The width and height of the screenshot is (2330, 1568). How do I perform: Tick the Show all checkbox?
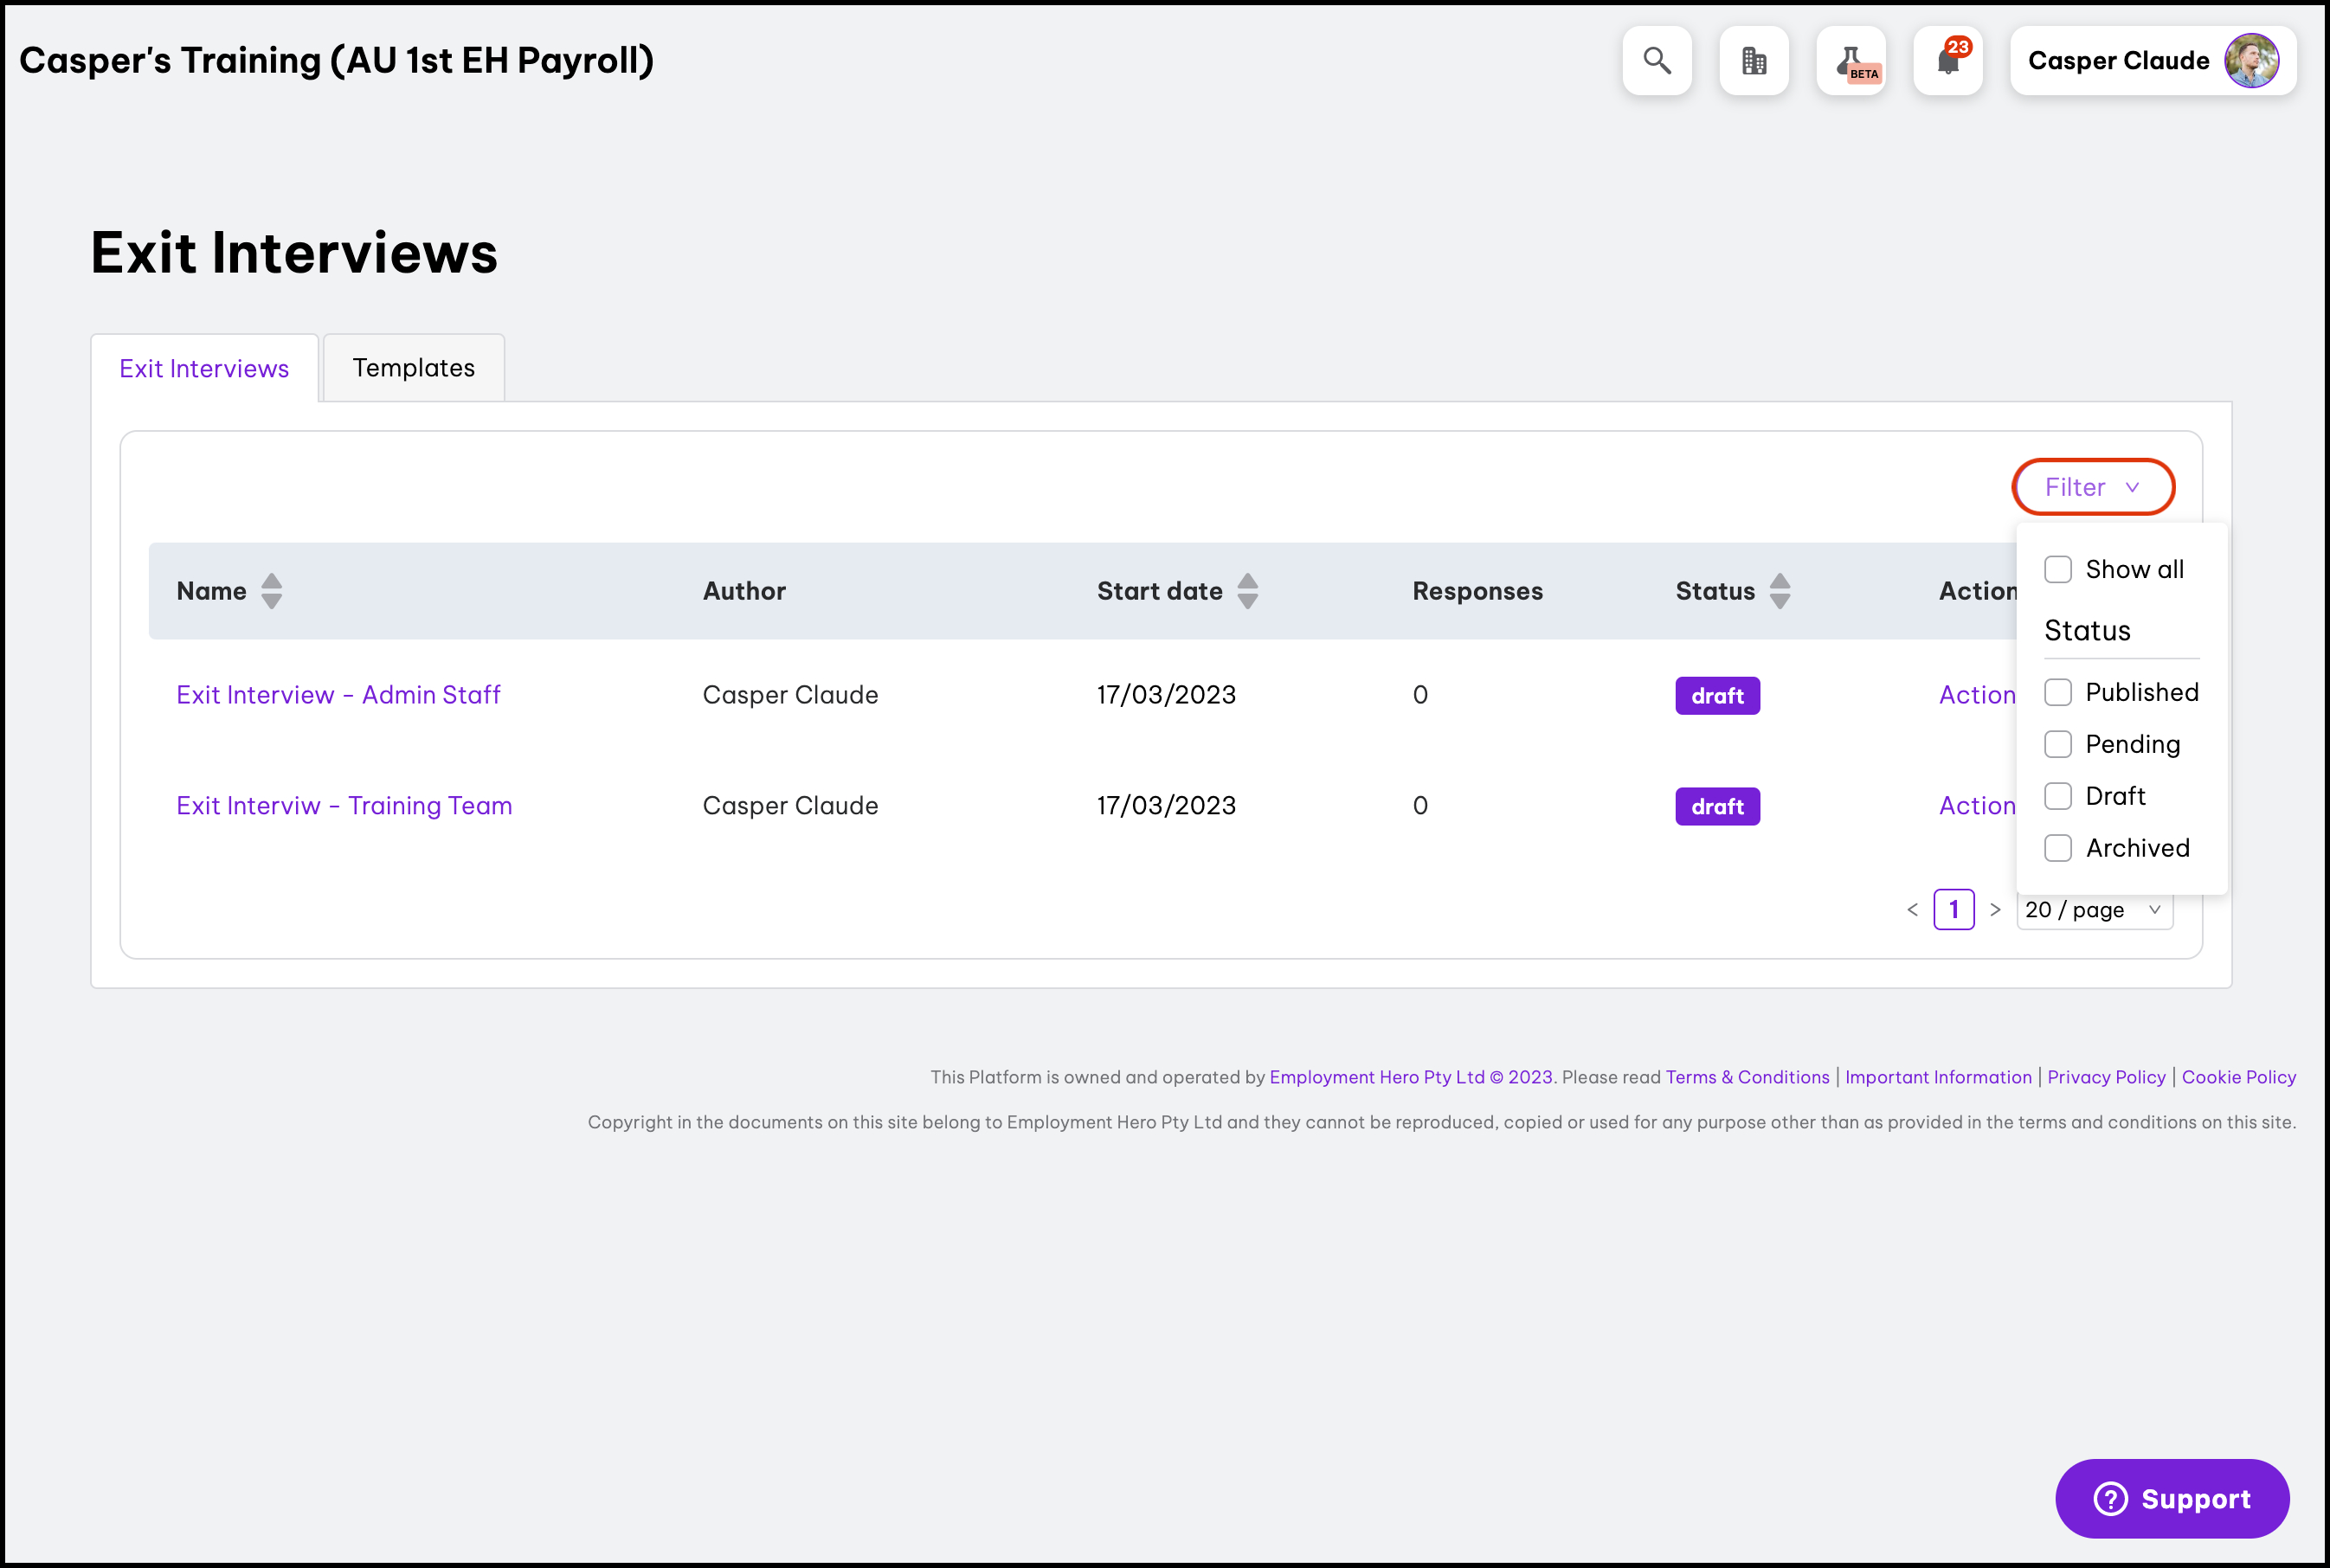coord(2057,569)
